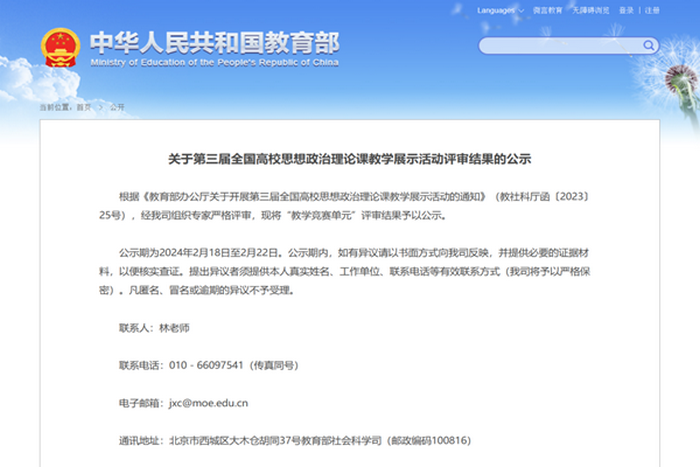Click the 中华人民共和国教育部 site title
Screen dimensions: 700x467
[x=214, y=41]
